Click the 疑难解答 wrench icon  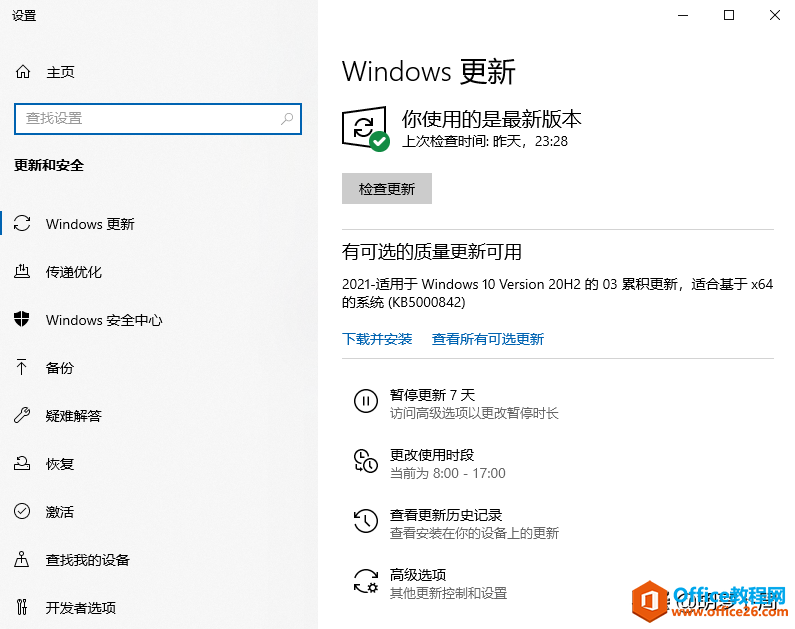click(x=22, y=415)
